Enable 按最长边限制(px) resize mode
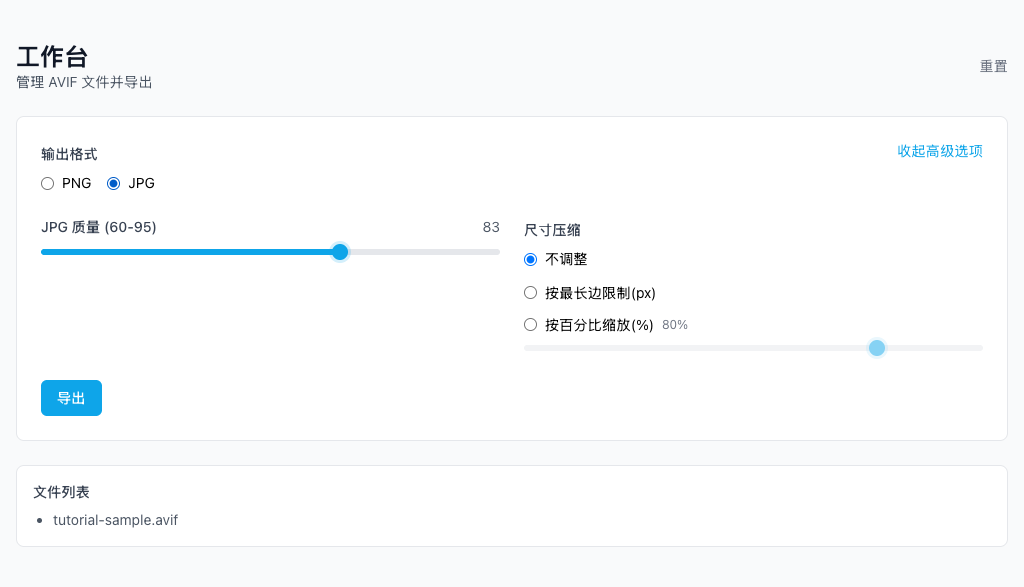 coord(530,292)
